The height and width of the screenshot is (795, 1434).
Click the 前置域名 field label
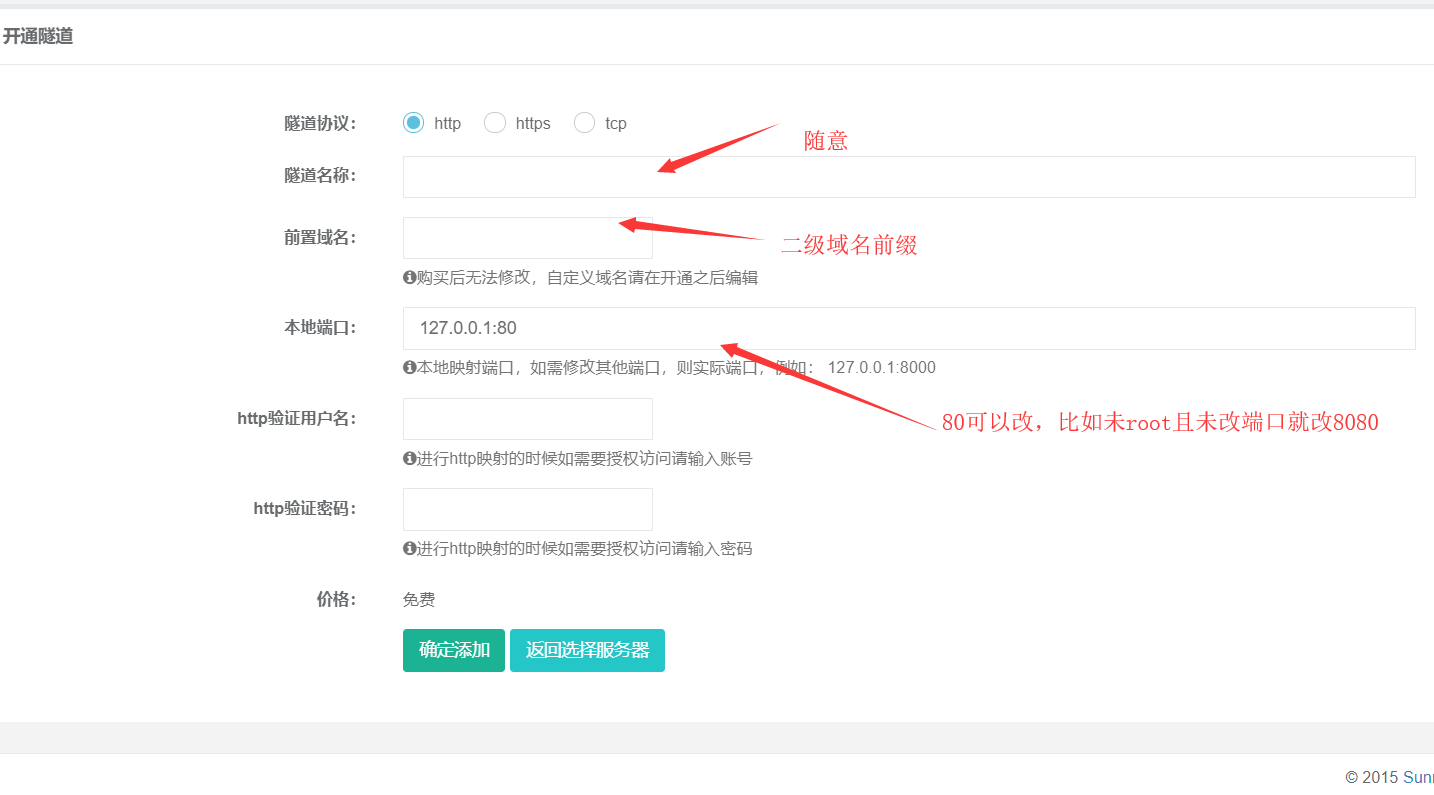click(320, 237)
